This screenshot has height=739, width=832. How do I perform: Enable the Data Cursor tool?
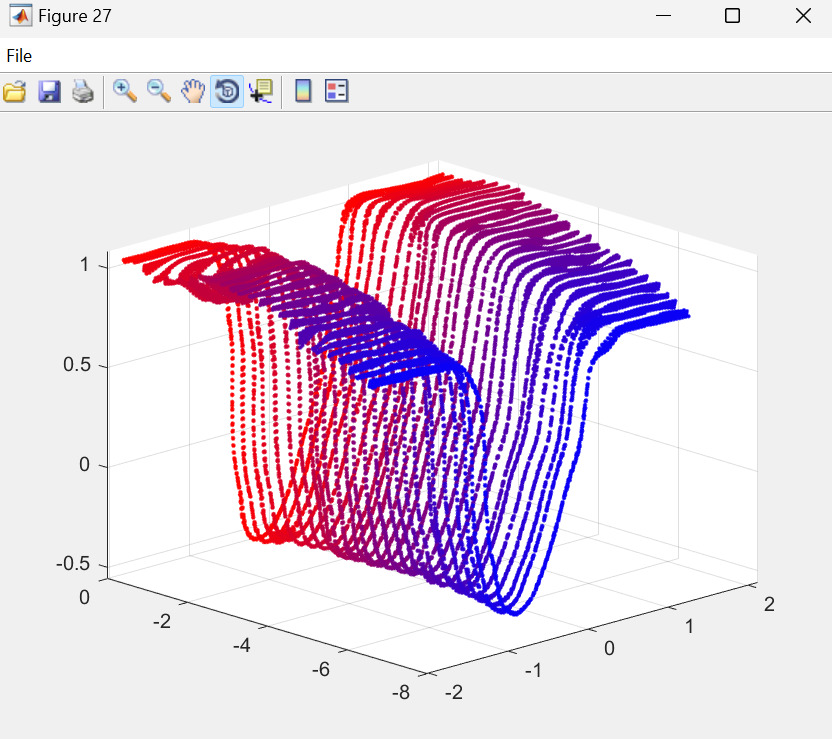[x=261, y=92]
